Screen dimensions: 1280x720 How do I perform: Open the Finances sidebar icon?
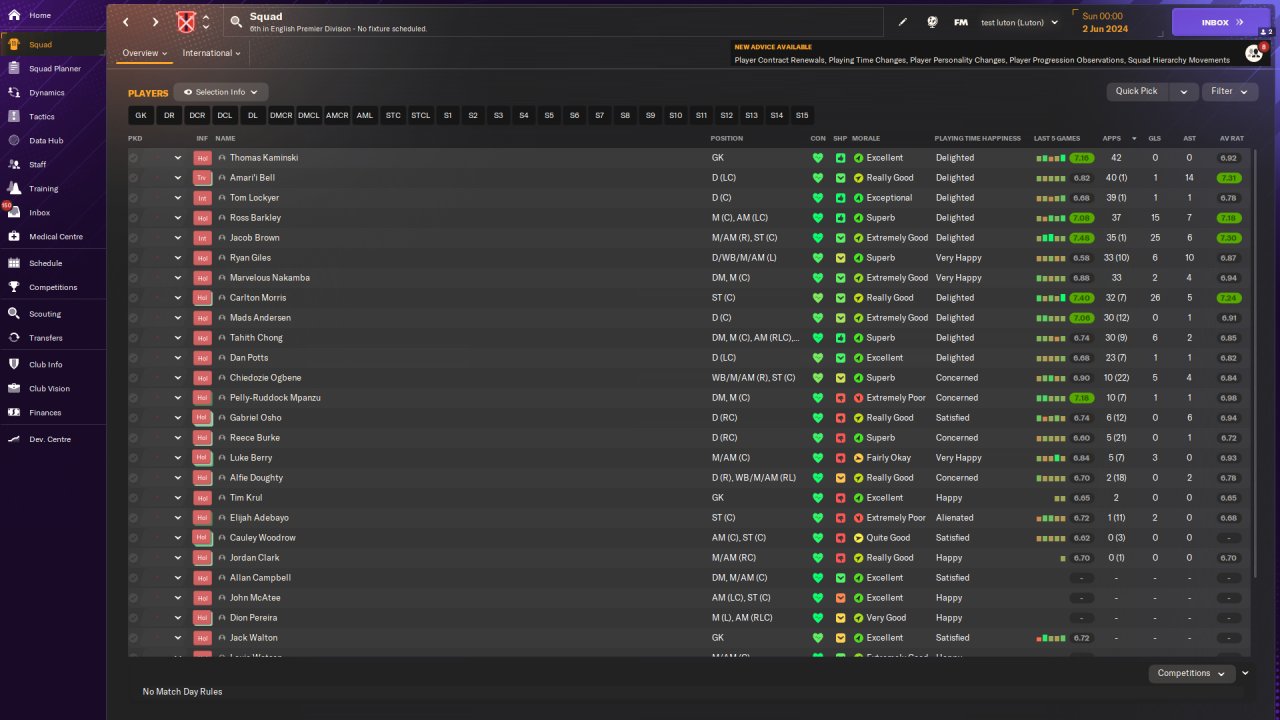tap(14, 413)
